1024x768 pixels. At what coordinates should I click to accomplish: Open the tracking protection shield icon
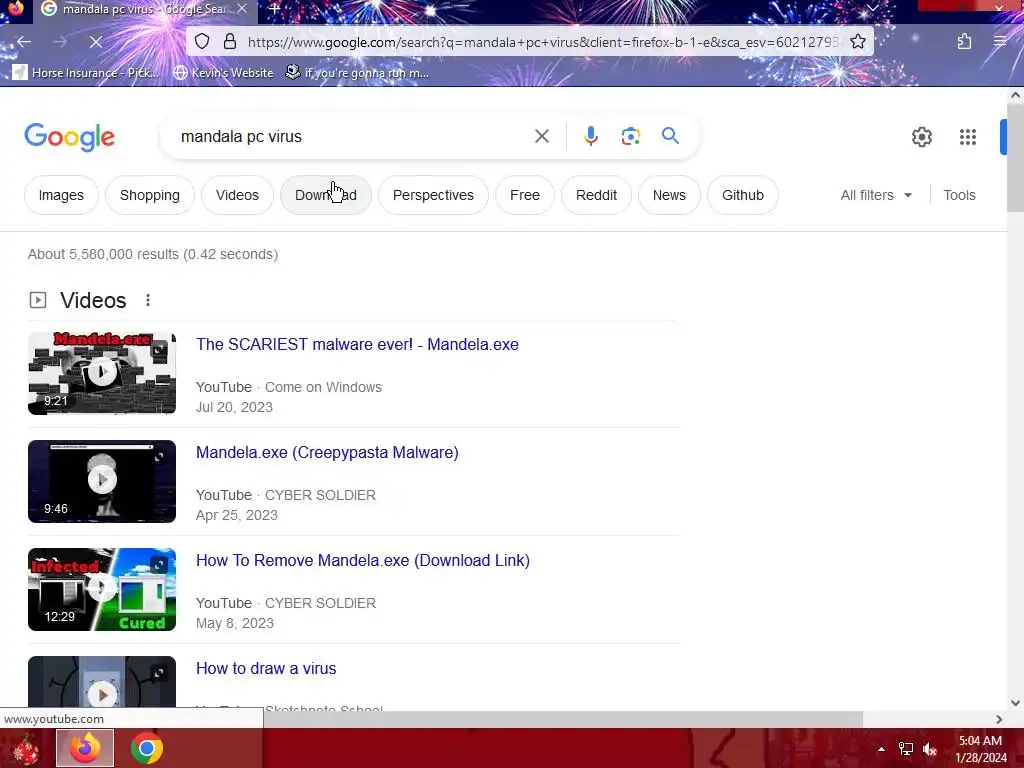coord(202,42)
